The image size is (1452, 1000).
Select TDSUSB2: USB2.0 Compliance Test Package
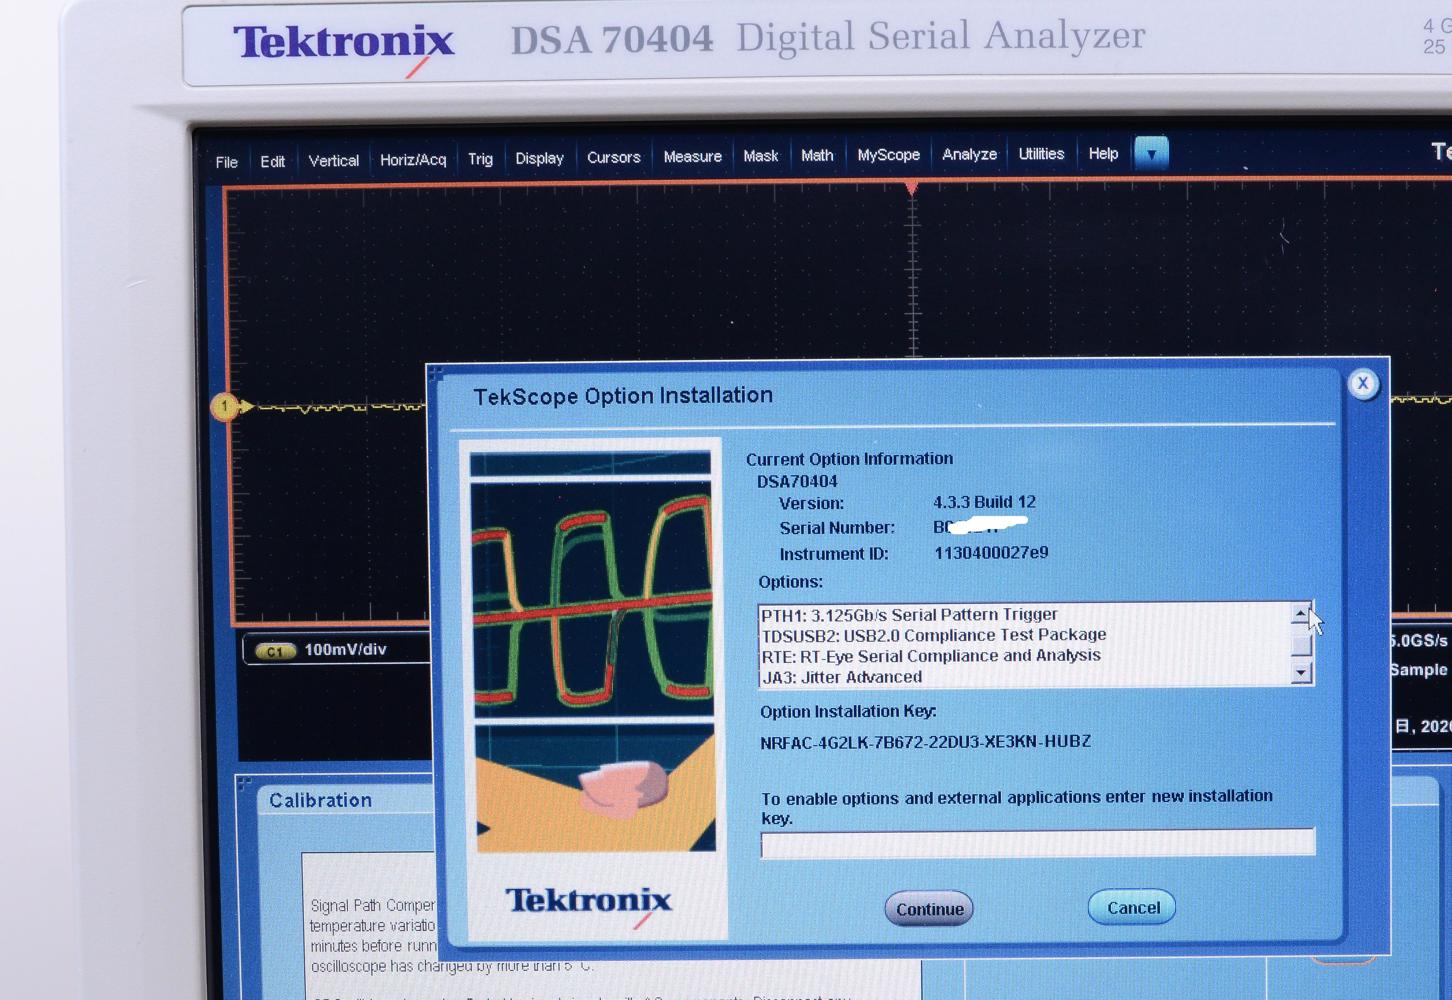click(x=934, y=635)
